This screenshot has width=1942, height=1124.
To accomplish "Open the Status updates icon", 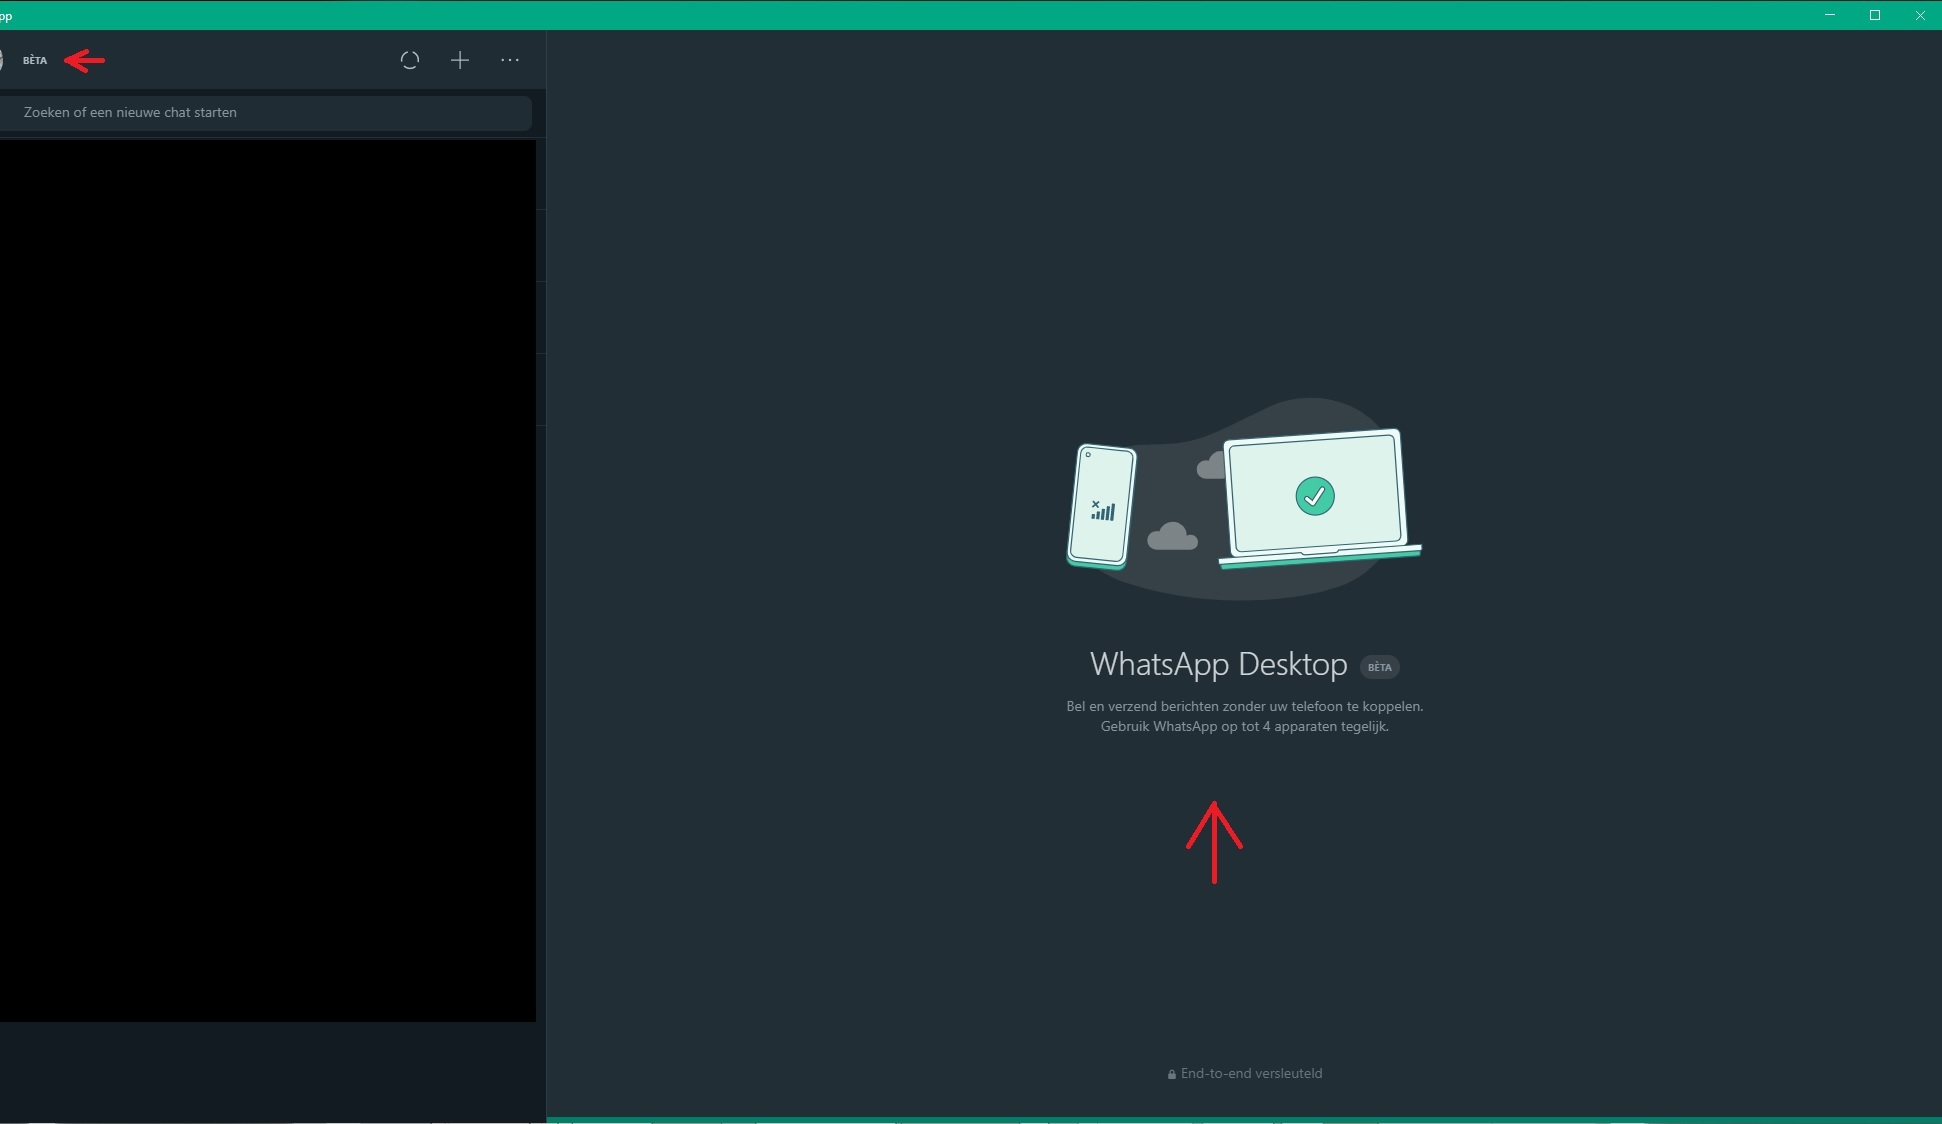I will (410, 60).
